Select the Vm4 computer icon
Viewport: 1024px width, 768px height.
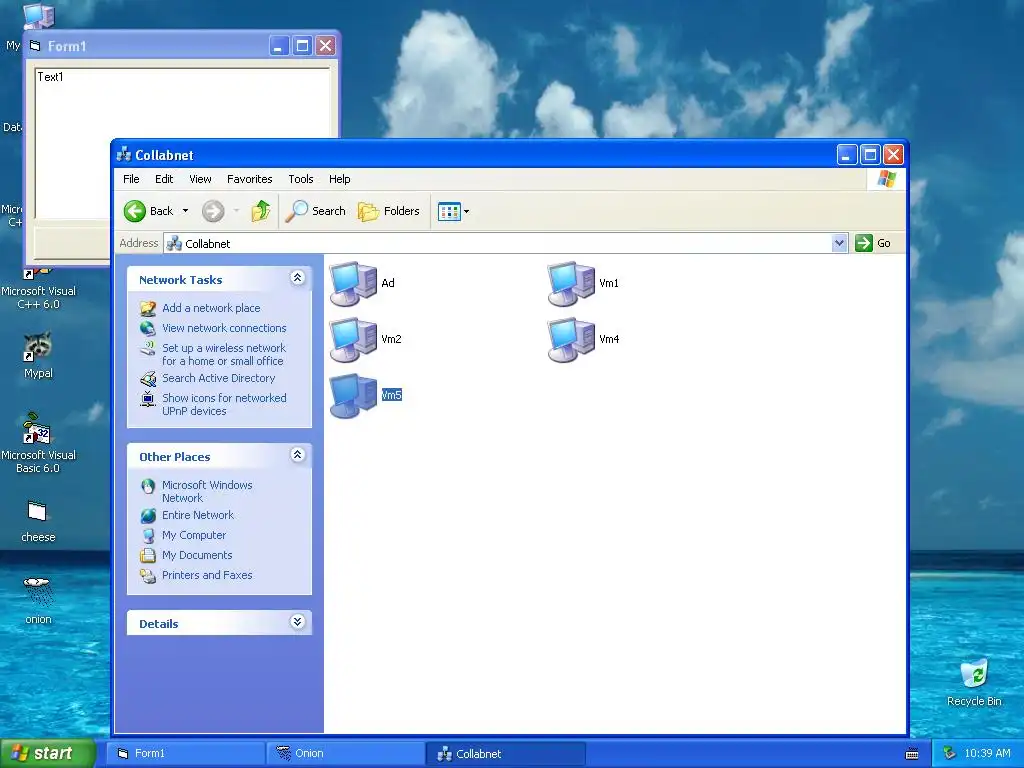[571, 340]
